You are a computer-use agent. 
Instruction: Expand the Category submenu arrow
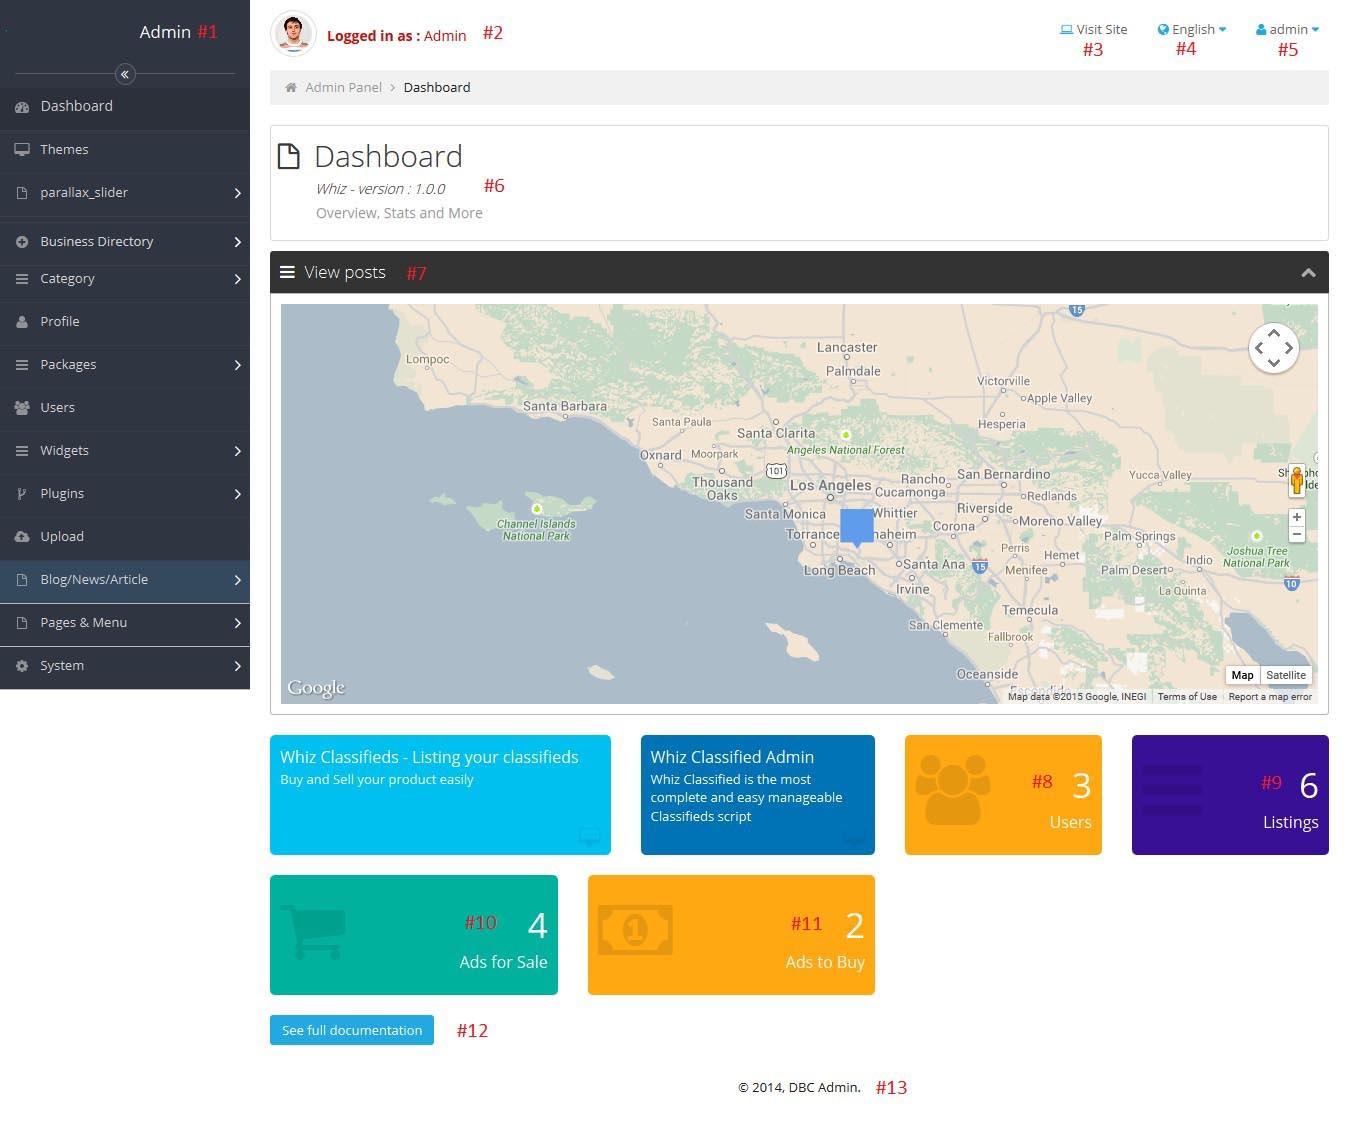click(x=238, y=279)
